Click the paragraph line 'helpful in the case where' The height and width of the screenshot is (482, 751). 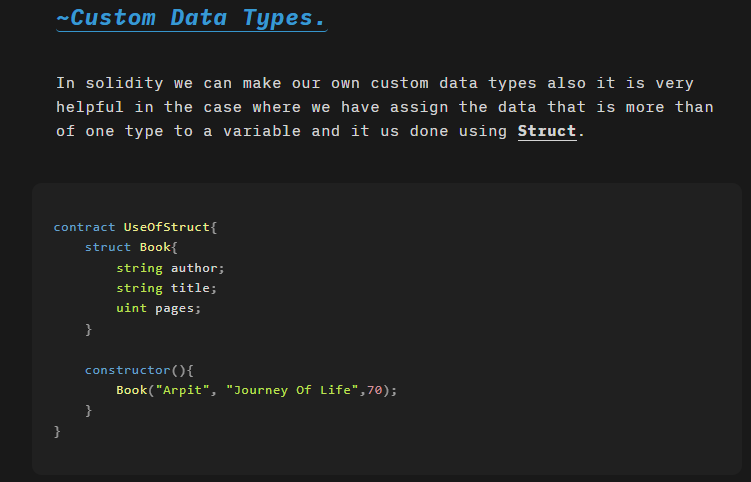pos(385,107)
